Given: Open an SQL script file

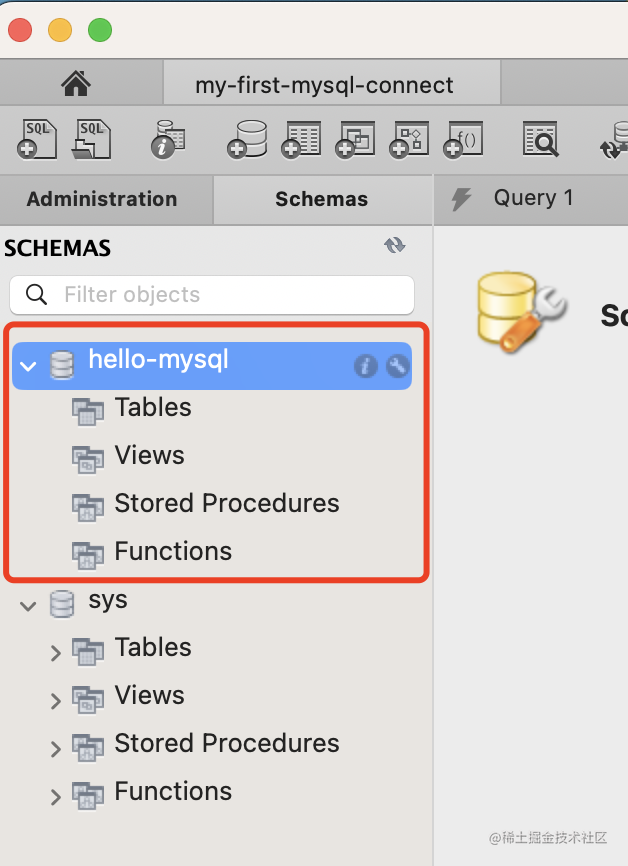Looking at the screenshot, I should point(91,139).
